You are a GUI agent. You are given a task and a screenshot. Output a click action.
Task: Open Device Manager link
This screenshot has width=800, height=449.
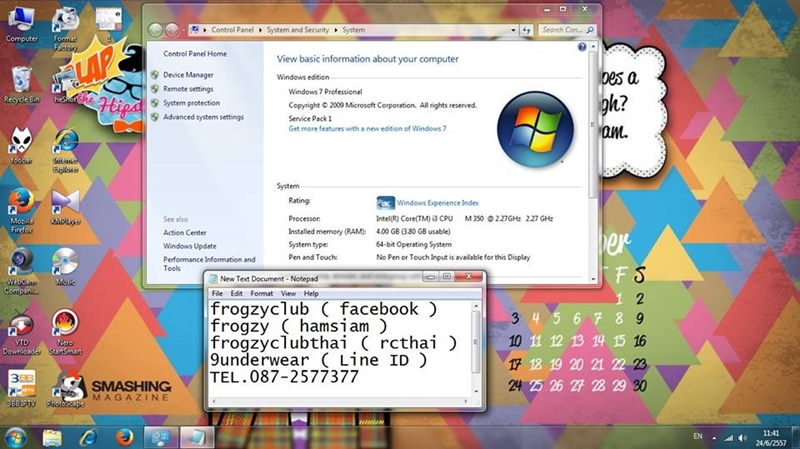(x=188, y=75)
